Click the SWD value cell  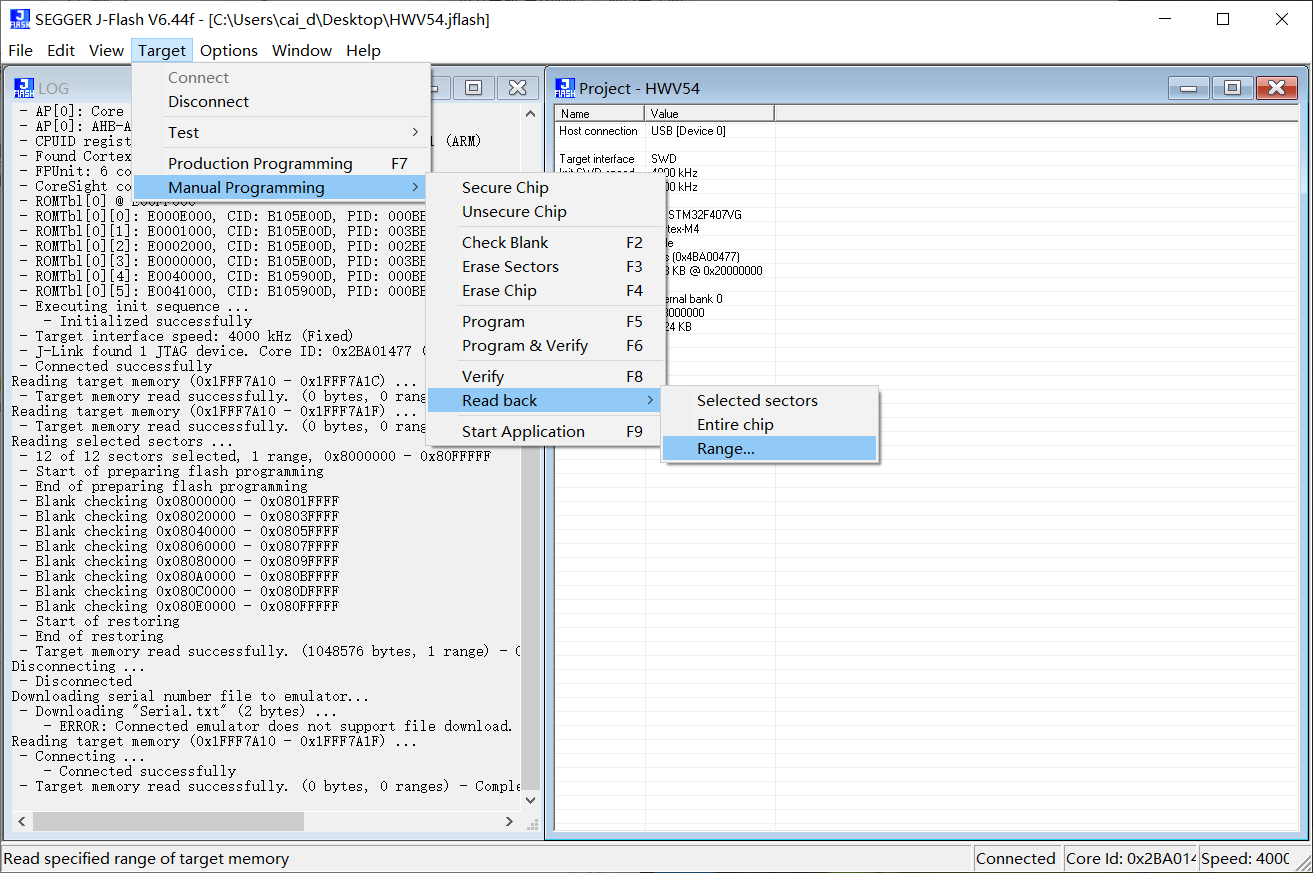[x=664, y=159]
